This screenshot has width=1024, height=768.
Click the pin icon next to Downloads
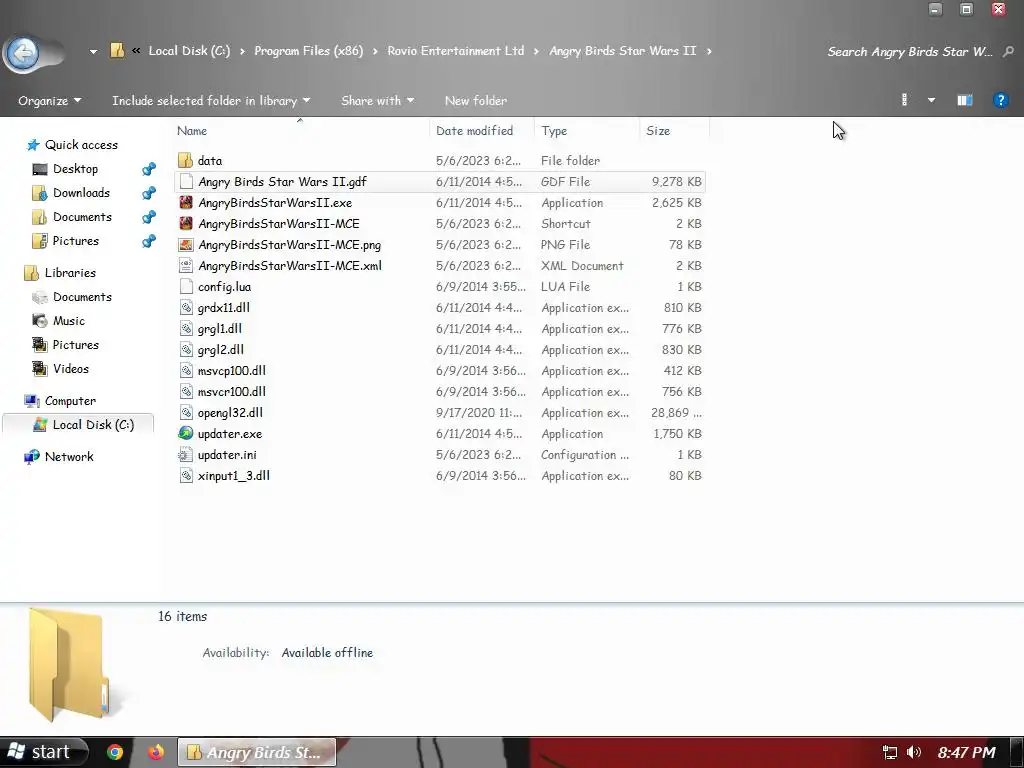149,193
